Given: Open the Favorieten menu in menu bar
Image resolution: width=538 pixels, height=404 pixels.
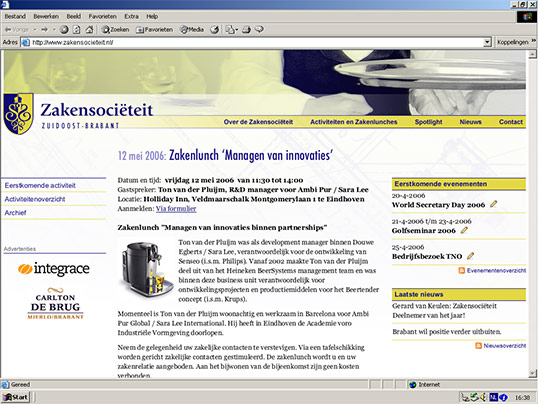Looking at the screenshot, I should [x=103, y=16].
